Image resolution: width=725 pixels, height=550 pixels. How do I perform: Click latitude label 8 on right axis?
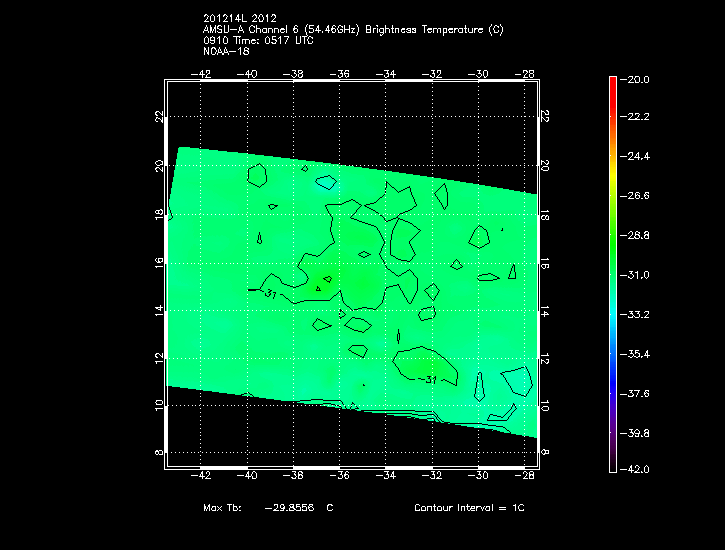coord(544,452)
